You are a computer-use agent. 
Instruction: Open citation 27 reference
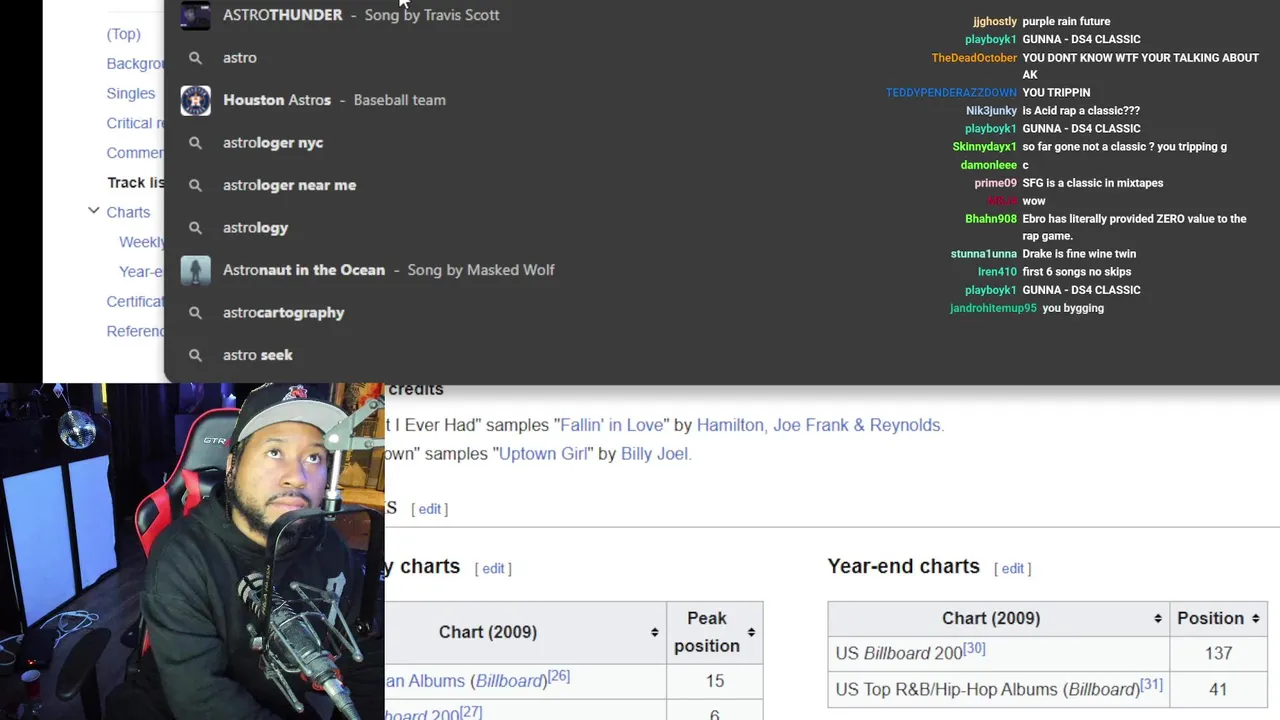(471, 712)
